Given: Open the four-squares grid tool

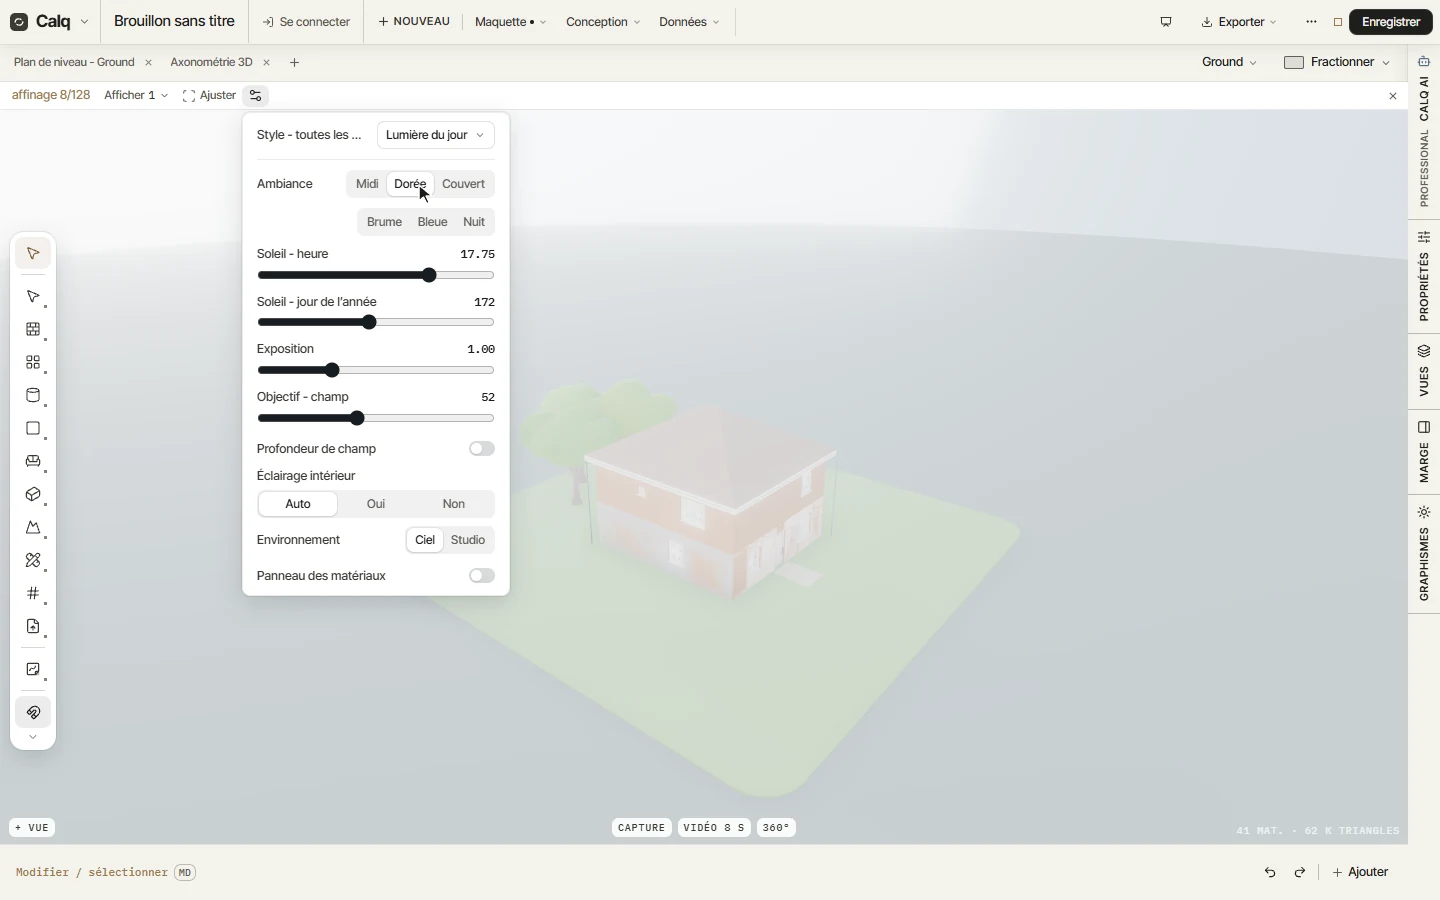Looking at the screenshot, I should point(33,363).
